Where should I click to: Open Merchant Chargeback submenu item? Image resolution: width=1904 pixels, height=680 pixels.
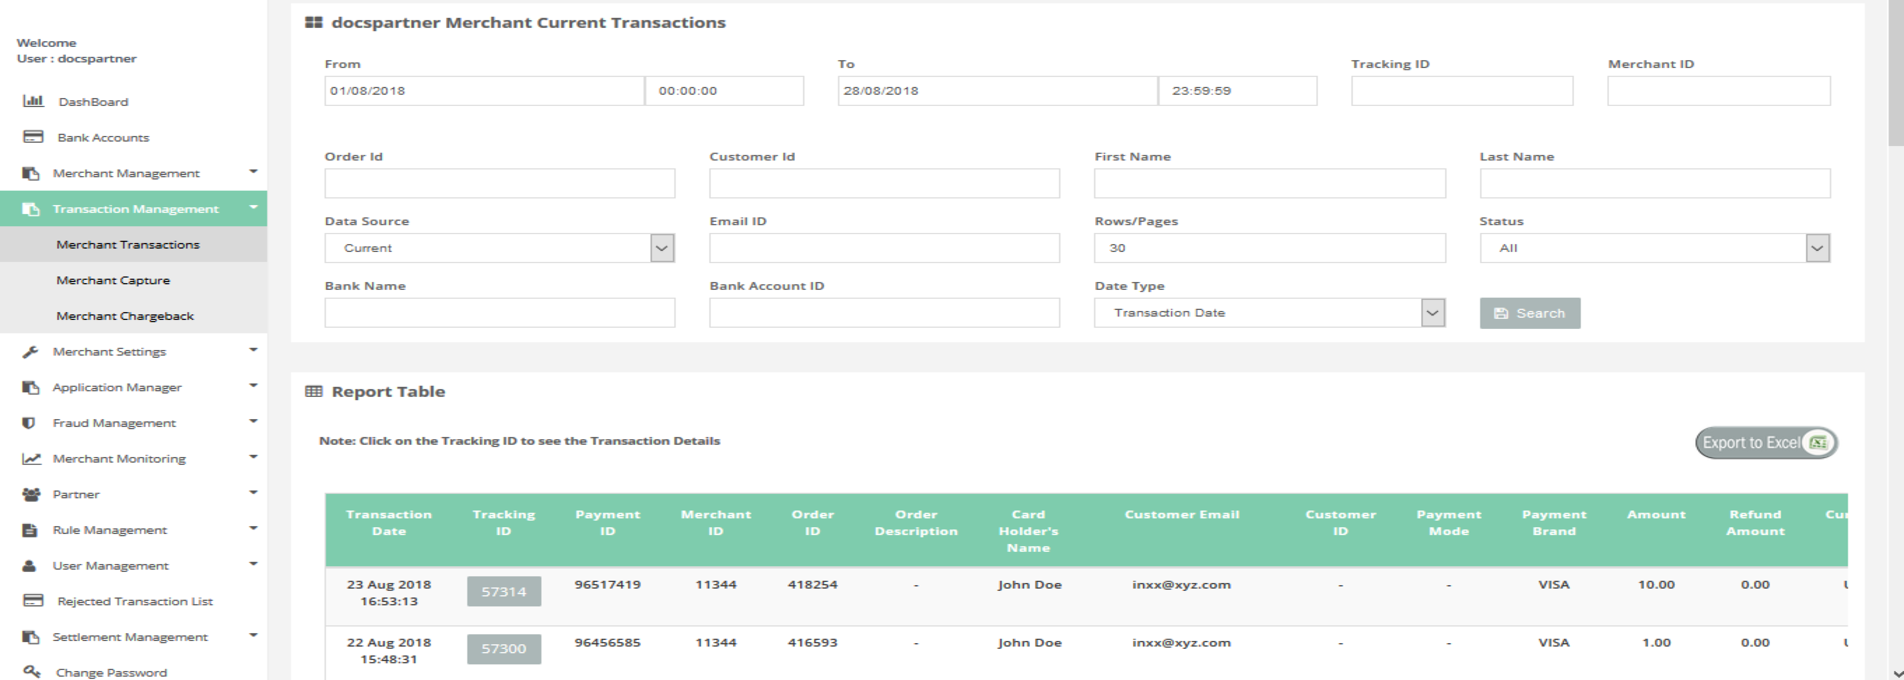click(125, 316)
